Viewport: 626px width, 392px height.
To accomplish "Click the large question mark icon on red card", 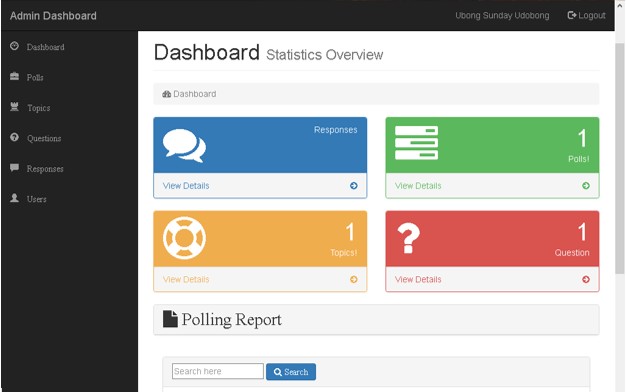I will click(408, 238).
